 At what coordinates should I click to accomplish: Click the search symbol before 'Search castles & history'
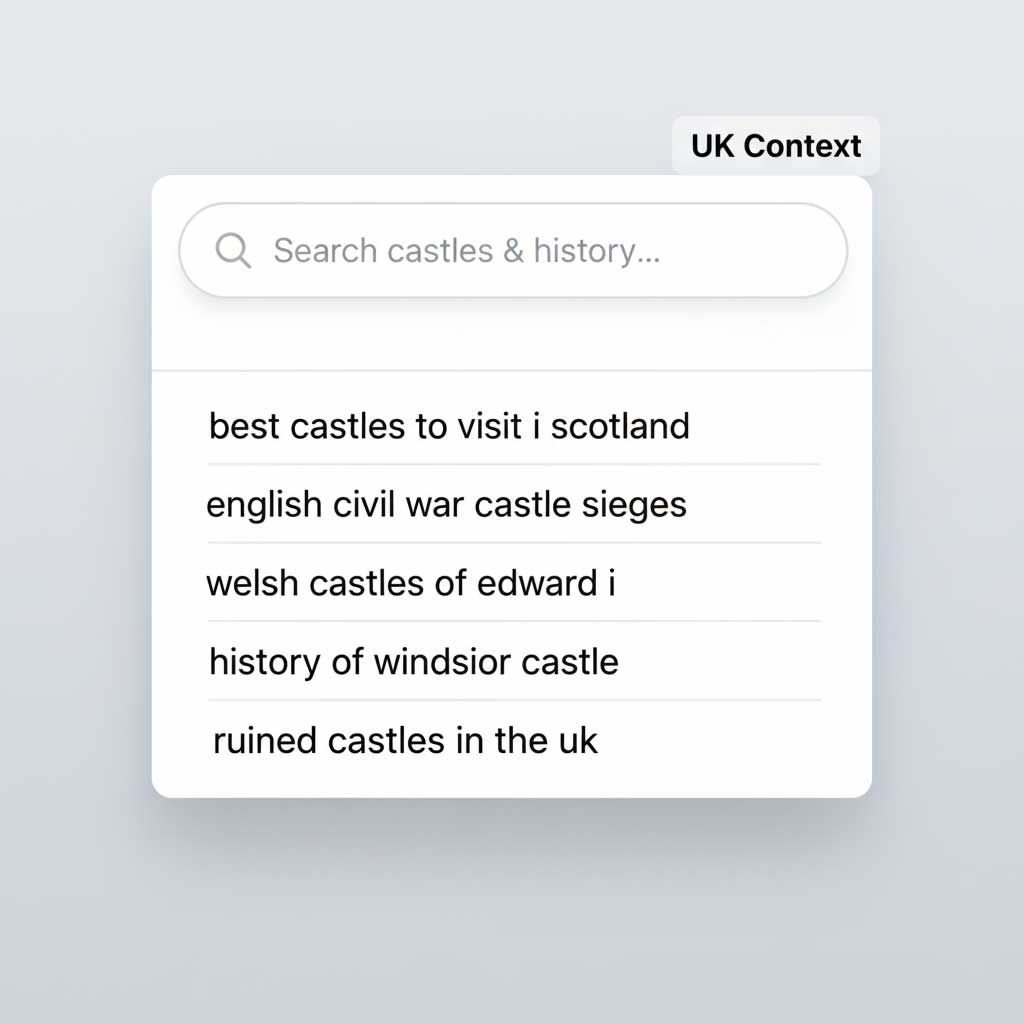point(233,251)
